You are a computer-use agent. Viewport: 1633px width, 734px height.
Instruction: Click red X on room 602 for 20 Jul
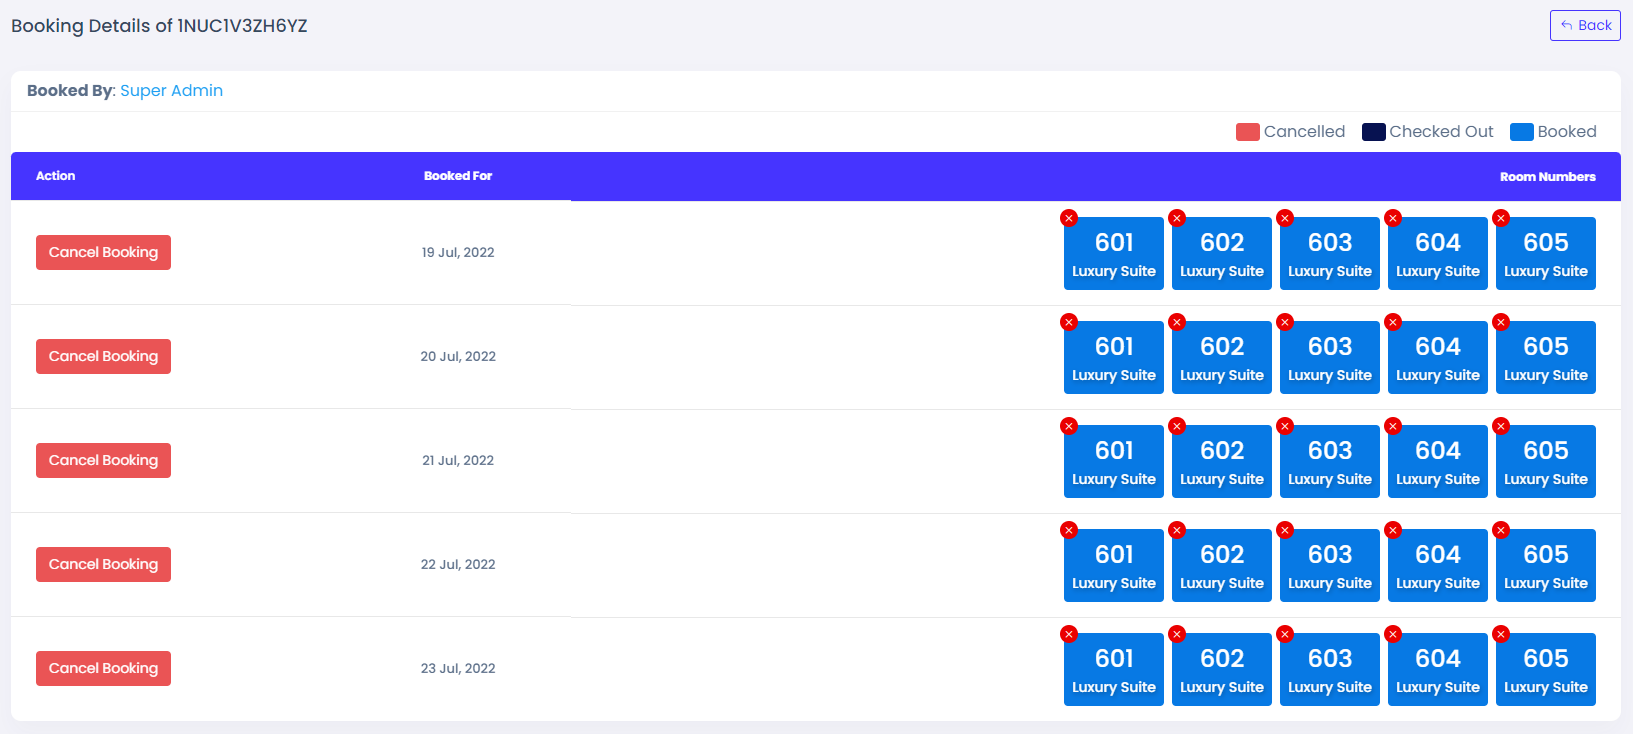[x=1177, y=322]
